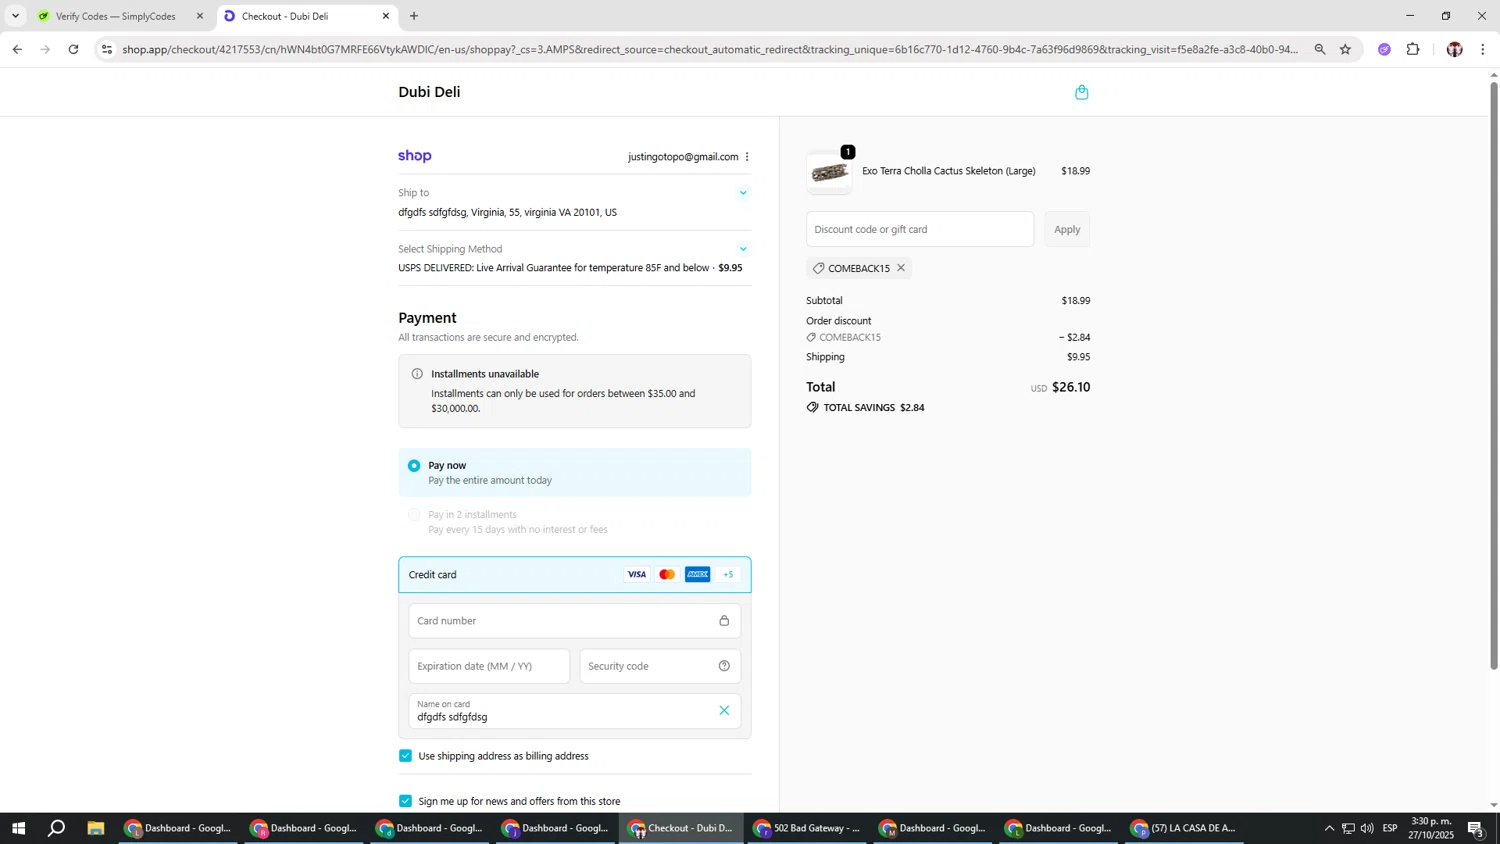Click the $26.10 total amount
Image resolution: width=1500 pixels, height=844 pixels.
[1071, 387]
